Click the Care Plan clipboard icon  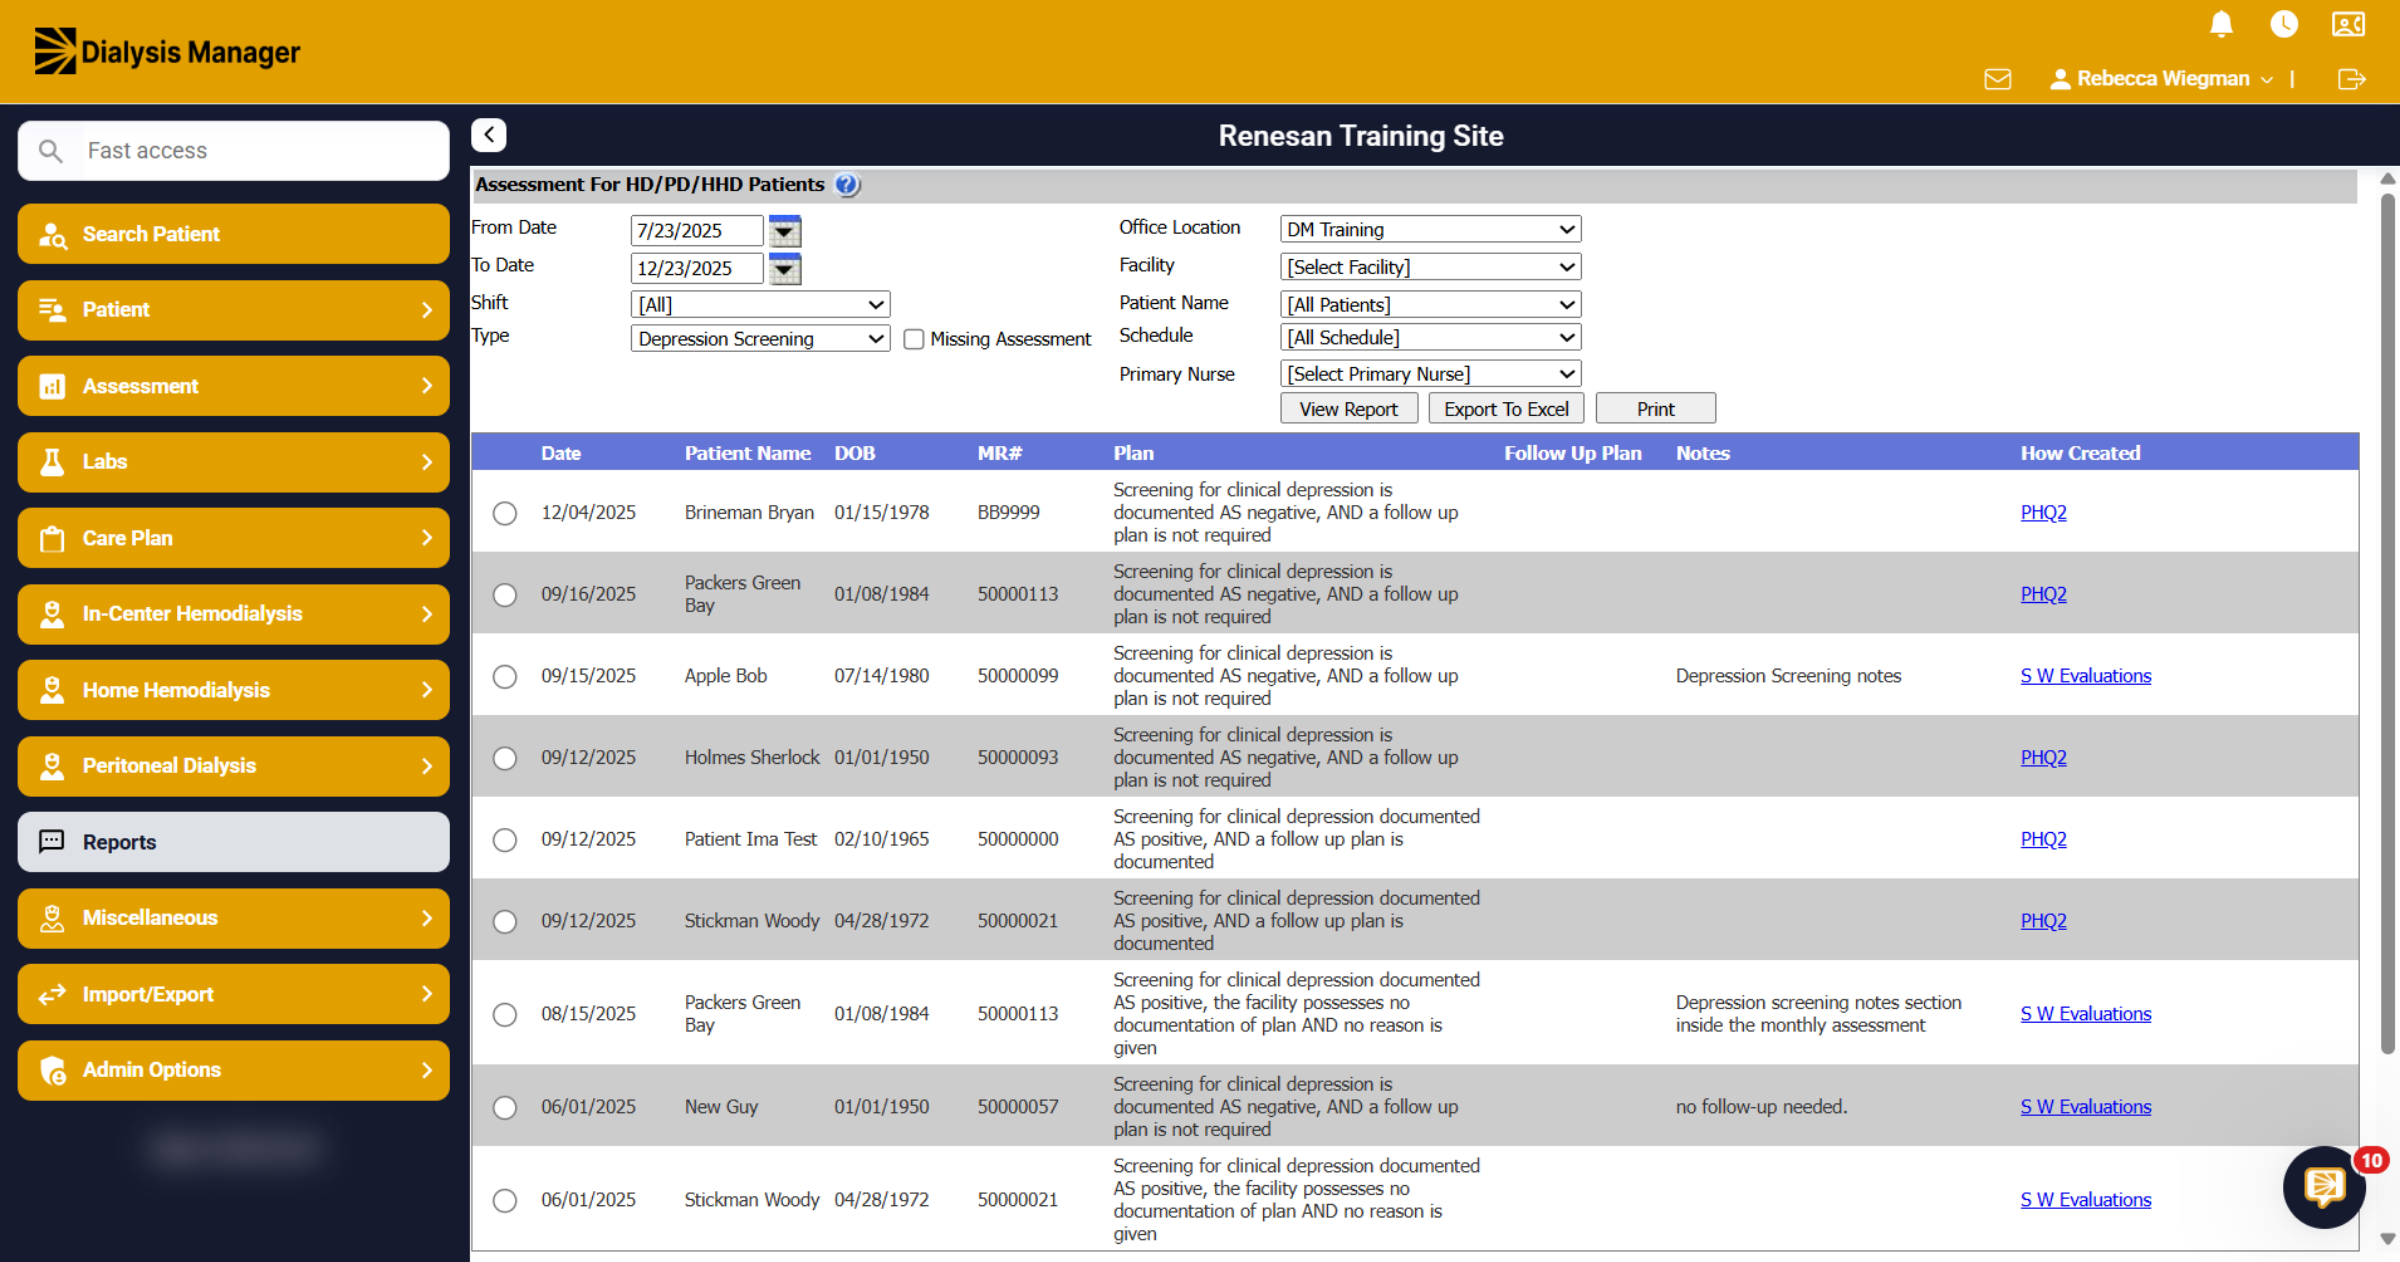52,539
